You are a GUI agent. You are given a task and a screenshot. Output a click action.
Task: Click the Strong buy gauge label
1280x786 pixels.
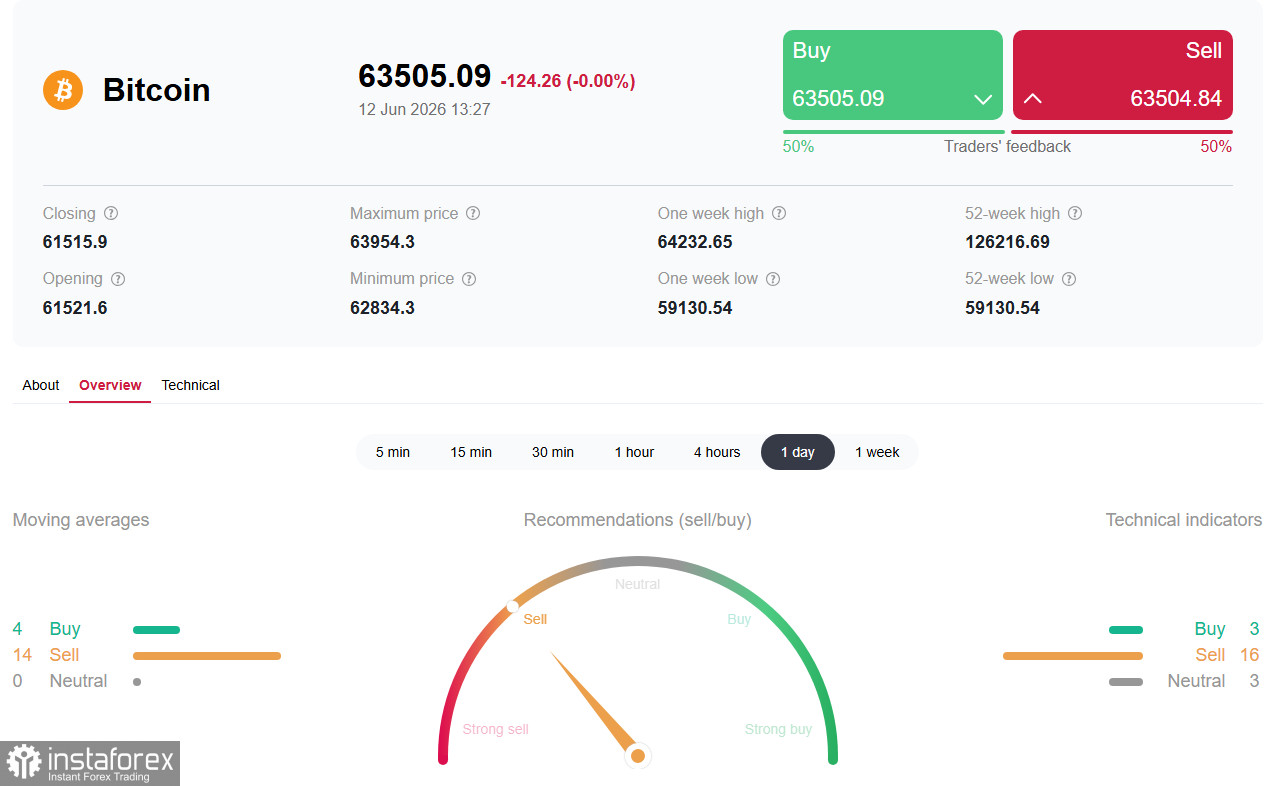[x=778, y=729]
